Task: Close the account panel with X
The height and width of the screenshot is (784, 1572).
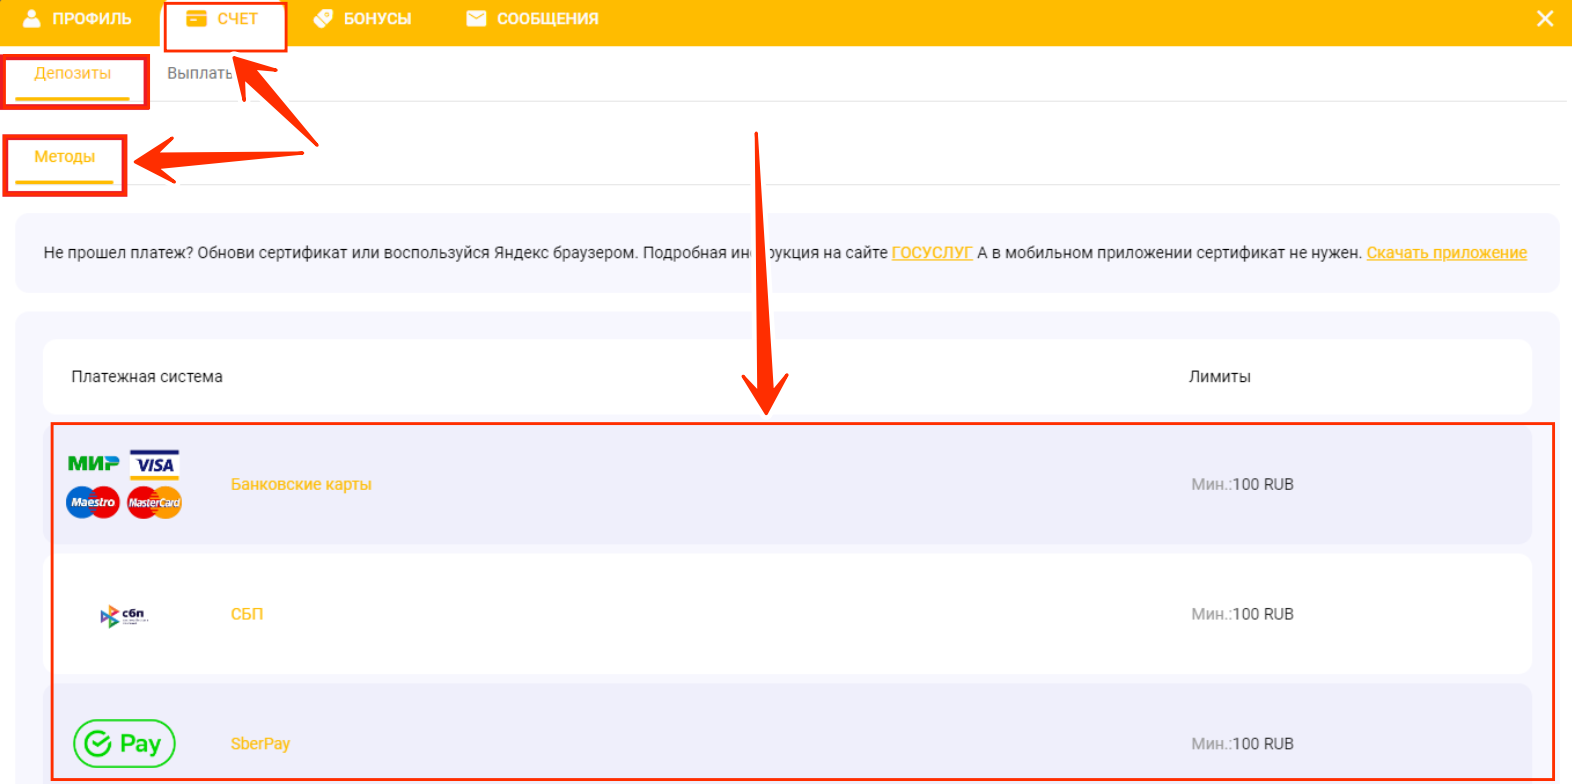Action: 1545,19
